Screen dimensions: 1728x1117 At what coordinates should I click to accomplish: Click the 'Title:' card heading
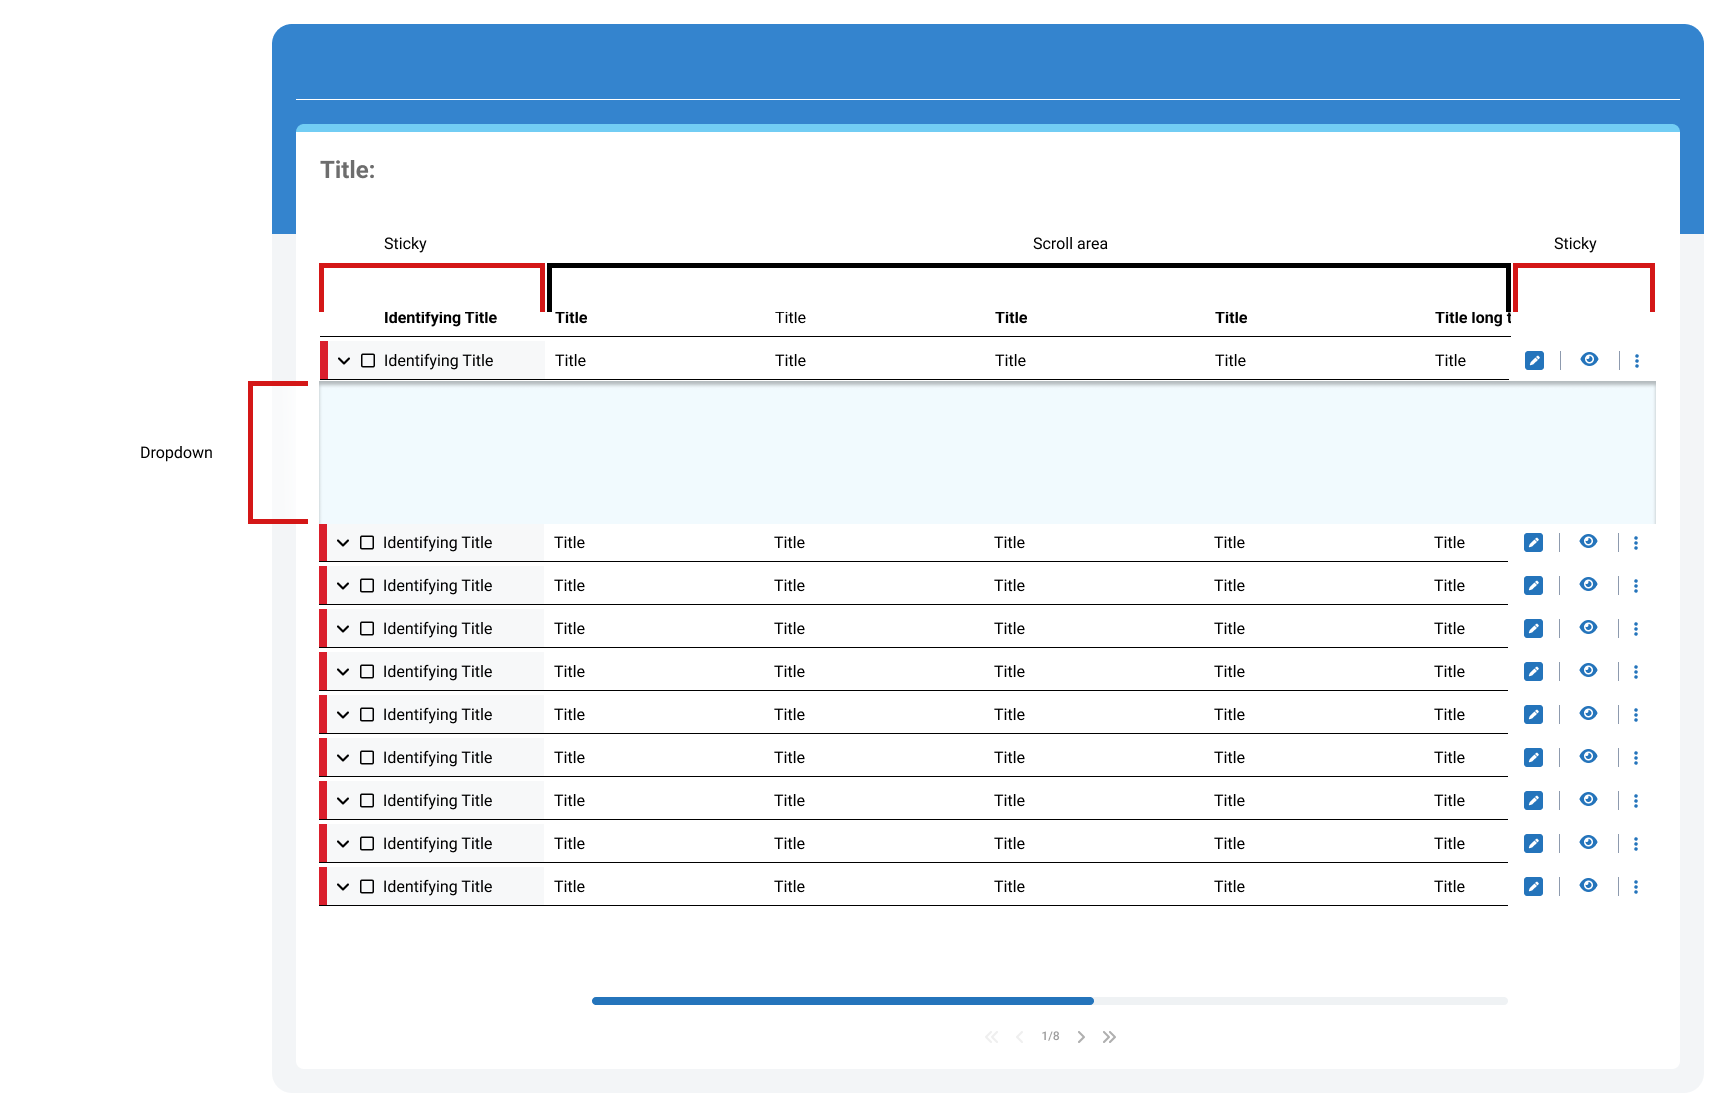348,170
